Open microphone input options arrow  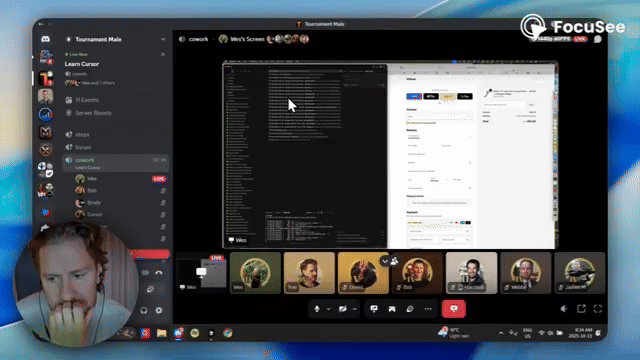(x=329, y=309)
